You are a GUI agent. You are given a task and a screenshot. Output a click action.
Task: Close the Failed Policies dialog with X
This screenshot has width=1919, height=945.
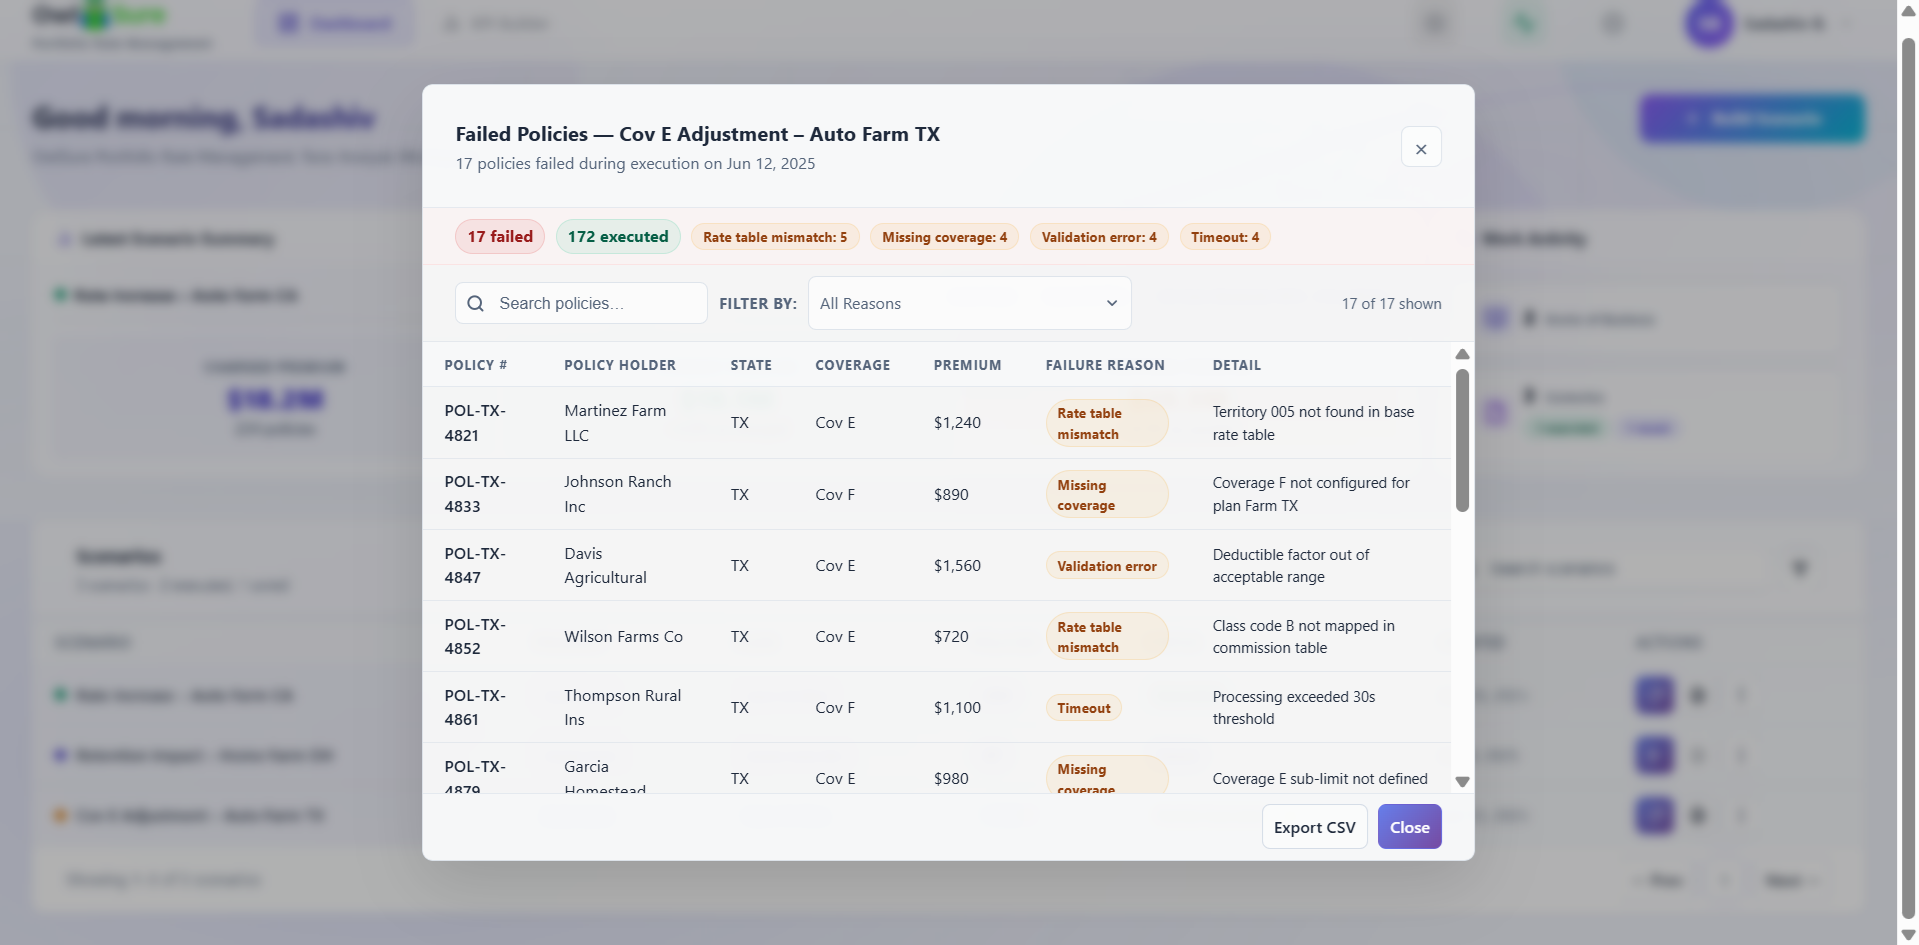coord(1420,147)
